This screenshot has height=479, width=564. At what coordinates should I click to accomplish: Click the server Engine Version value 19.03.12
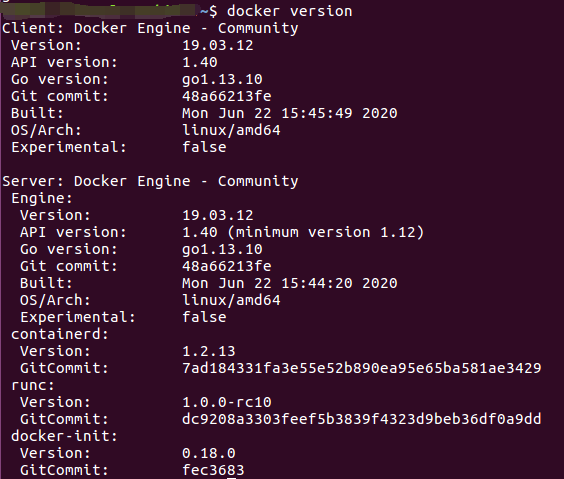click(218, 215)
